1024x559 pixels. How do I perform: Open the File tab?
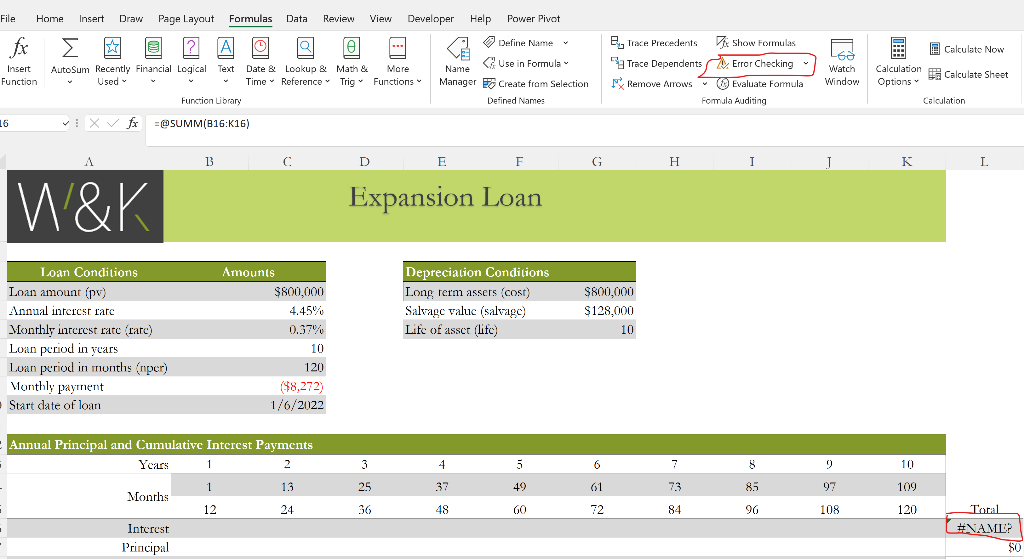pyautogui.click(x=8, y=18)
